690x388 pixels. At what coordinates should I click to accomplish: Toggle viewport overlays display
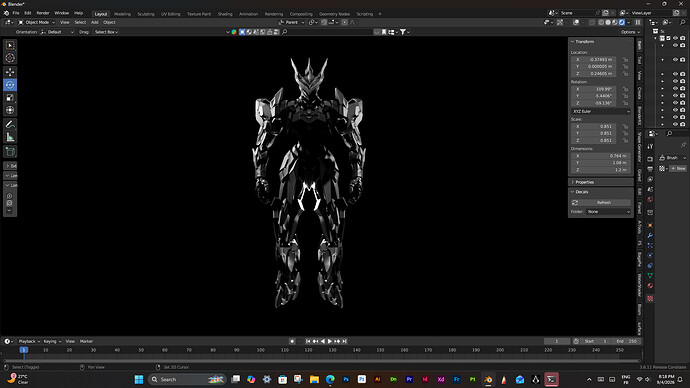coord(576,22)
